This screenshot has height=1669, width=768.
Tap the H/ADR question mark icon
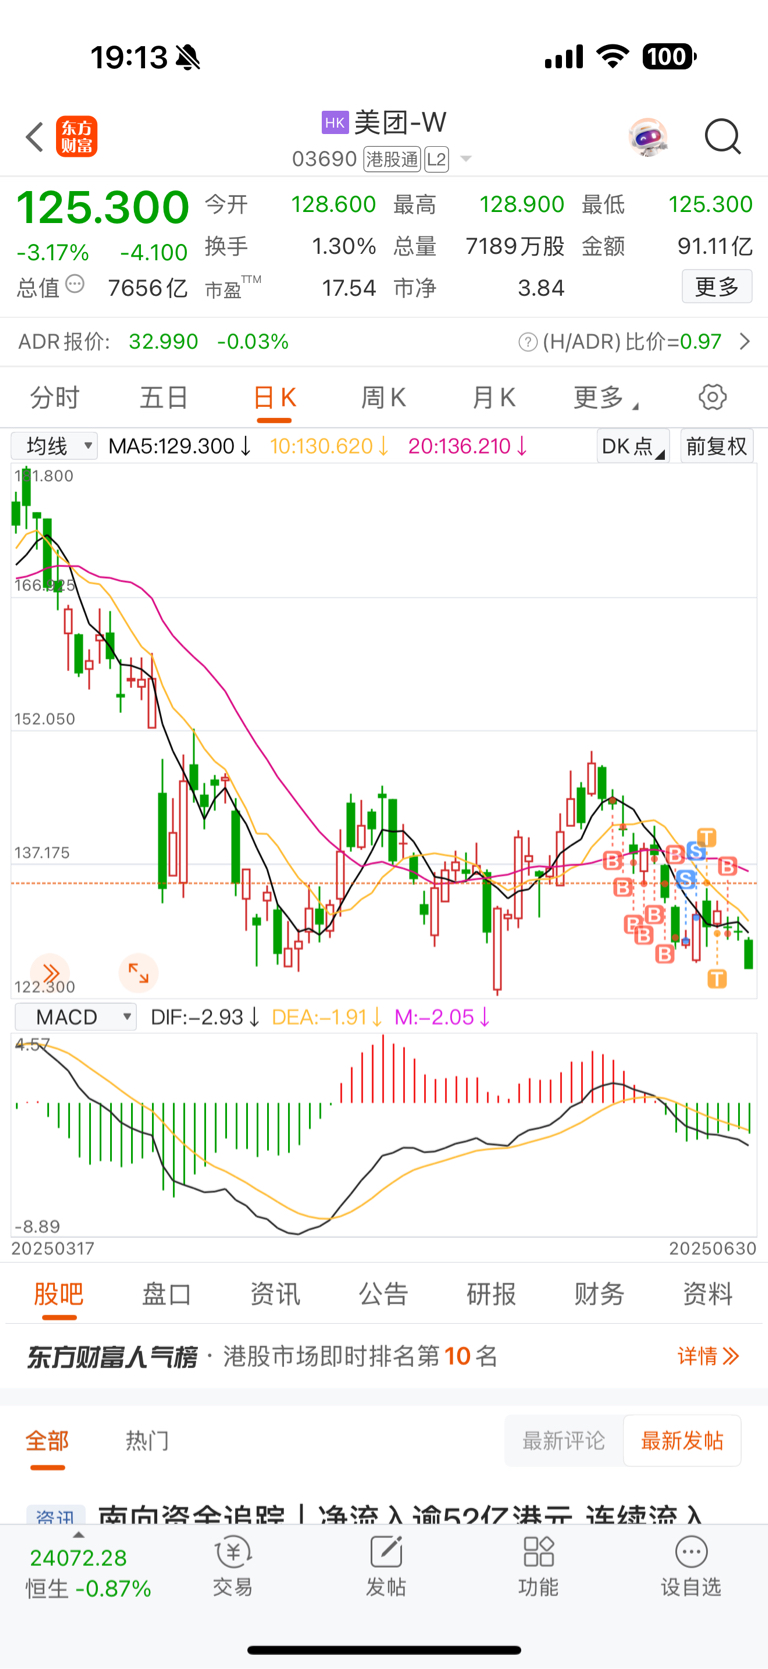point(528,342)
